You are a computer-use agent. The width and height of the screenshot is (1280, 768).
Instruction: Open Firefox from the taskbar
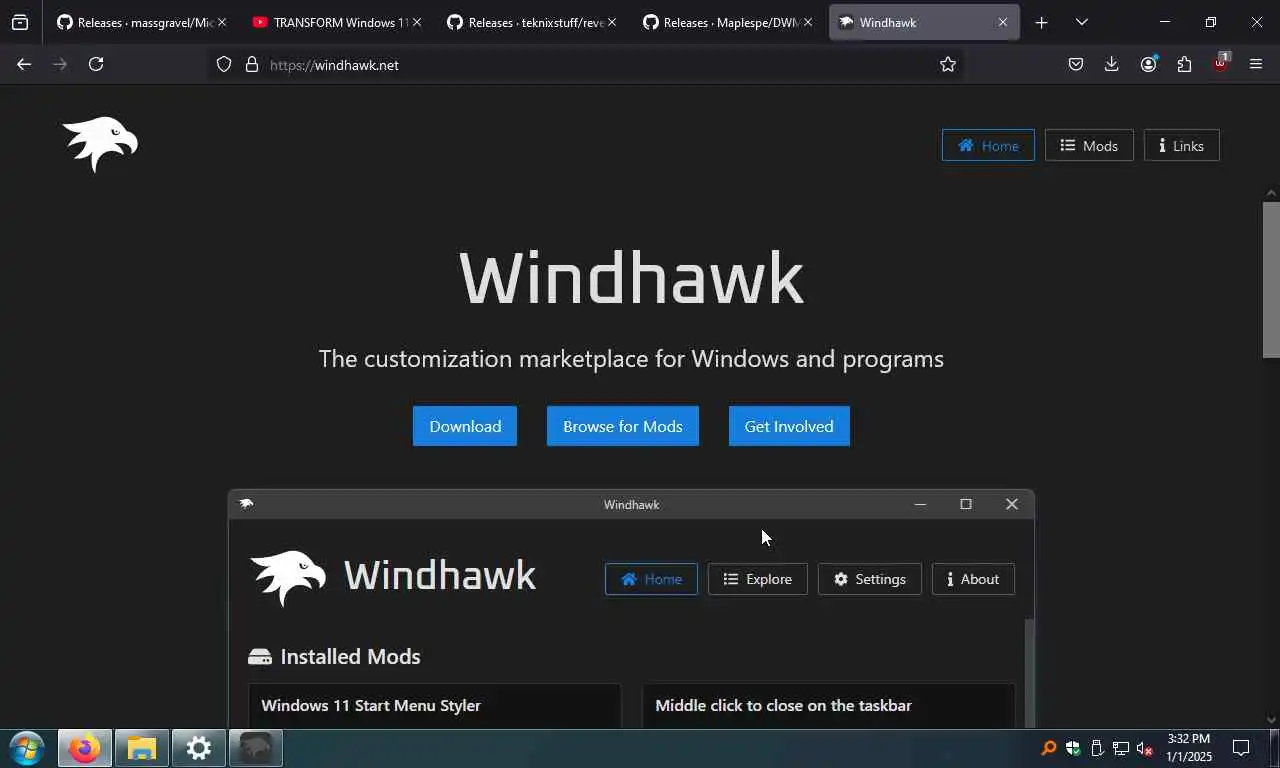click(85, 748)
